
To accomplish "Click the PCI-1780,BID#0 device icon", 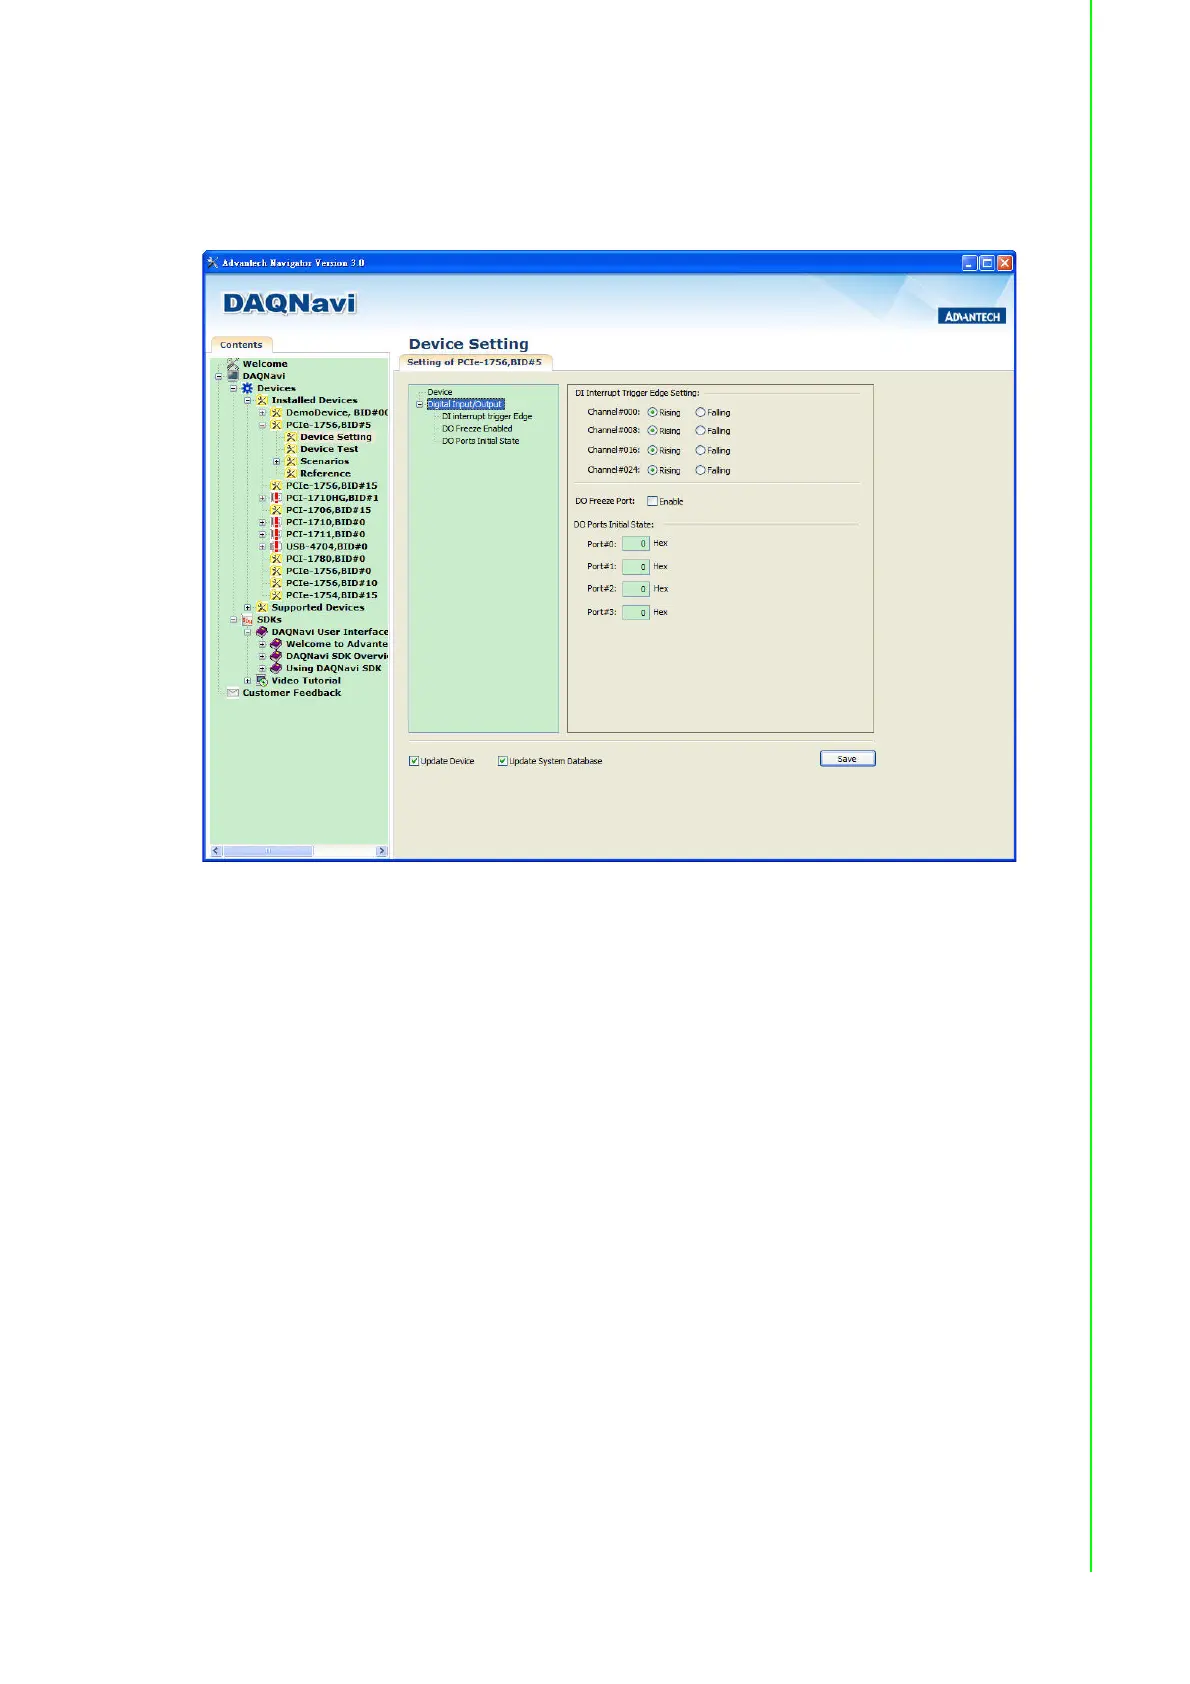I will pos(276,559).
